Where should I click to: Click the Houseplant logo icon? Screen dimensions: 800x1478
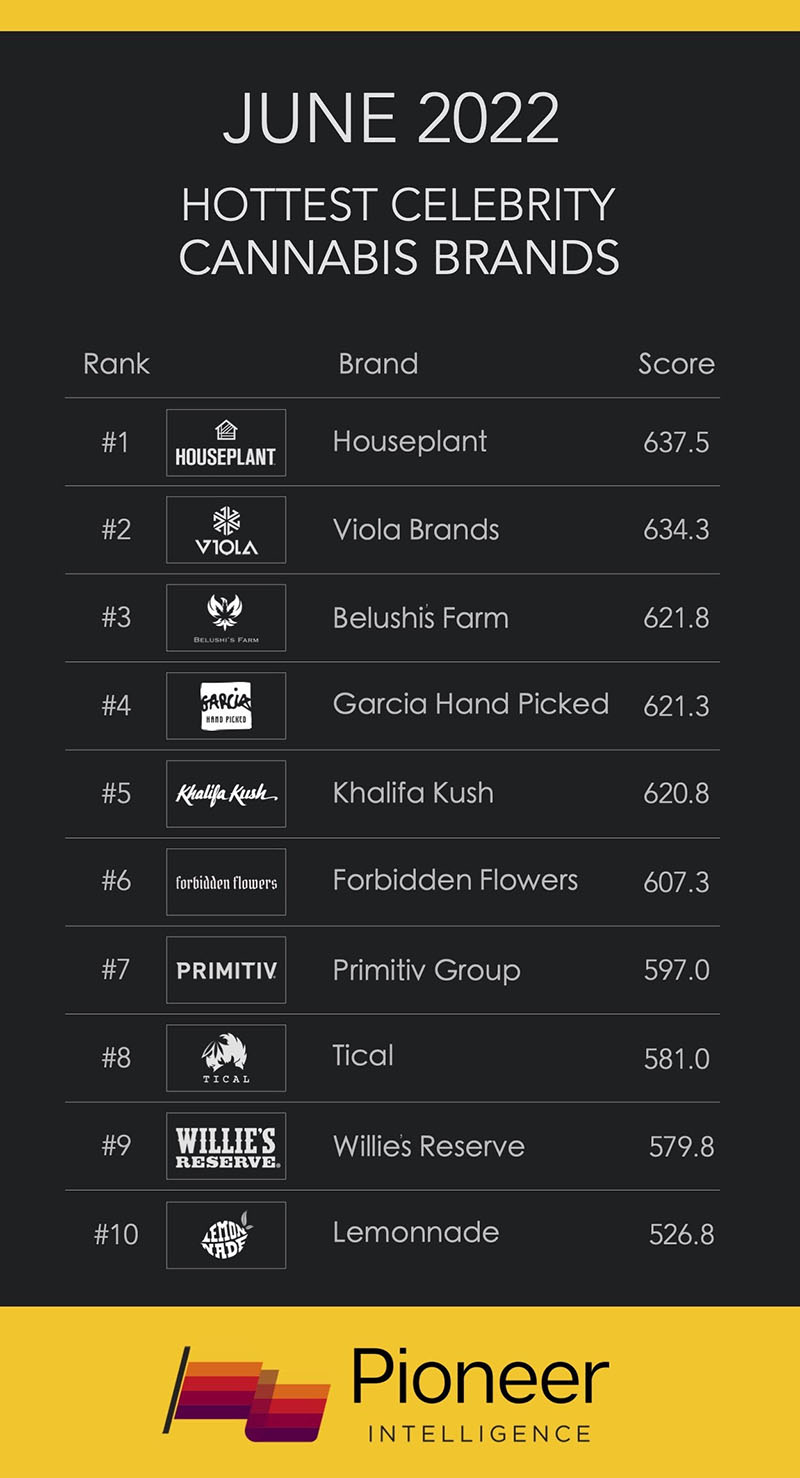(226, 442)
